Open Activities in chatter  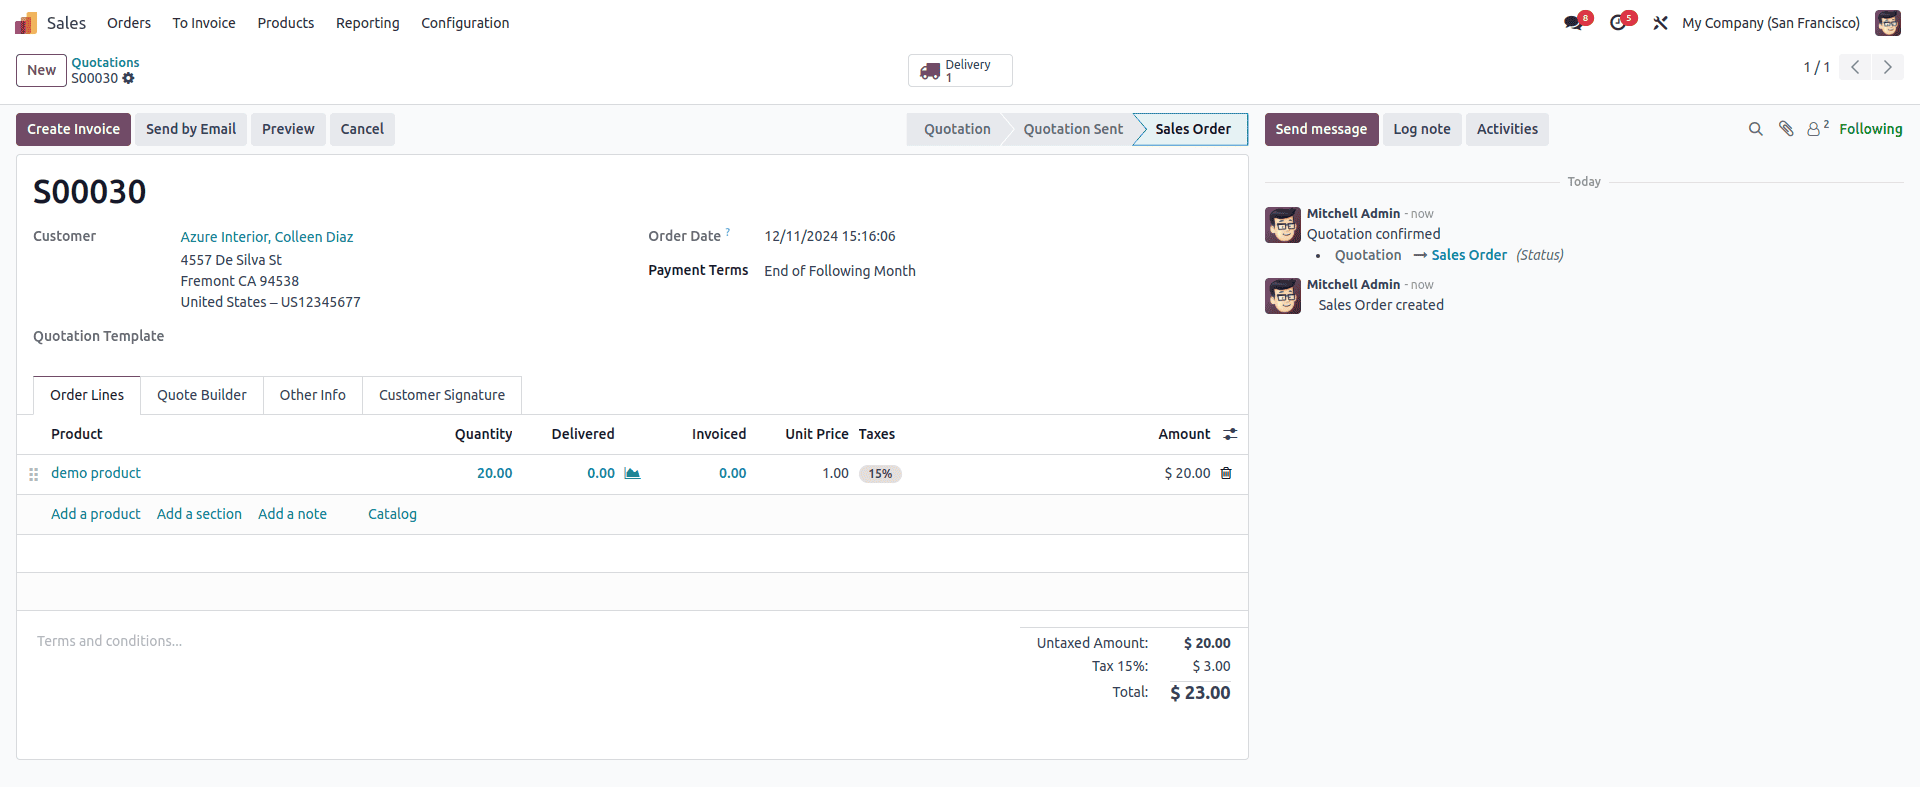[1507, 129]
